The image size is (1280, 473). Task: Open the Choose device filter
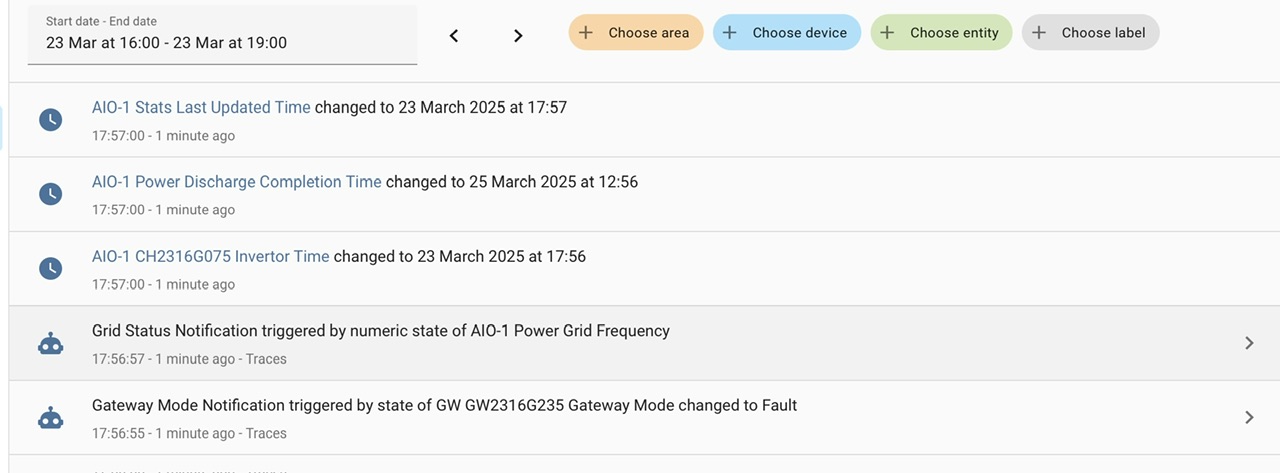click(787, 32)
